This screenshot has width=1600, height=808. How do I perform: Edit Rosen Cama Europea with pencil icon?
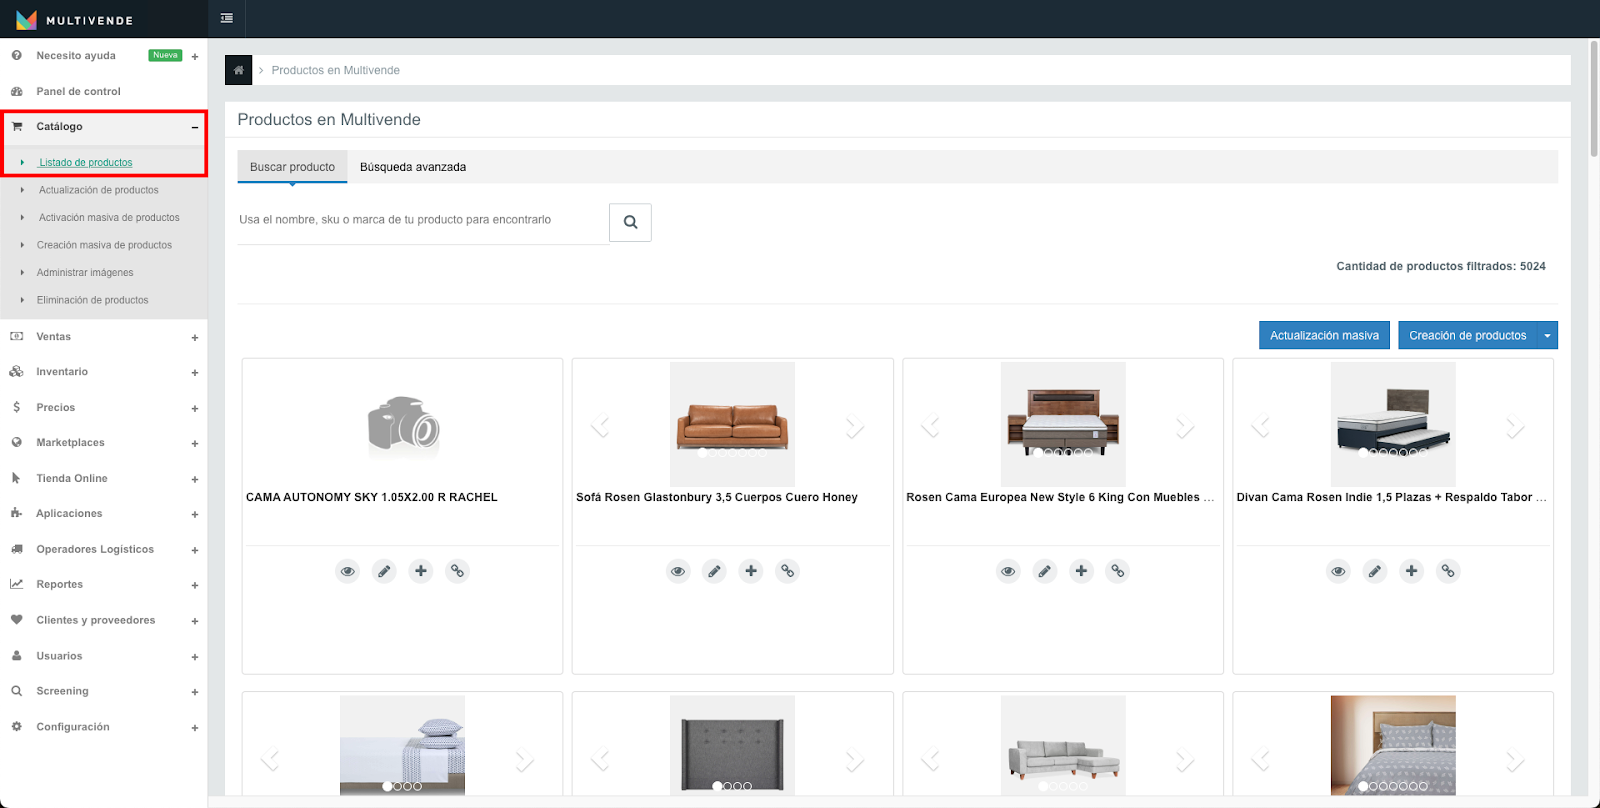(1044, 571)
